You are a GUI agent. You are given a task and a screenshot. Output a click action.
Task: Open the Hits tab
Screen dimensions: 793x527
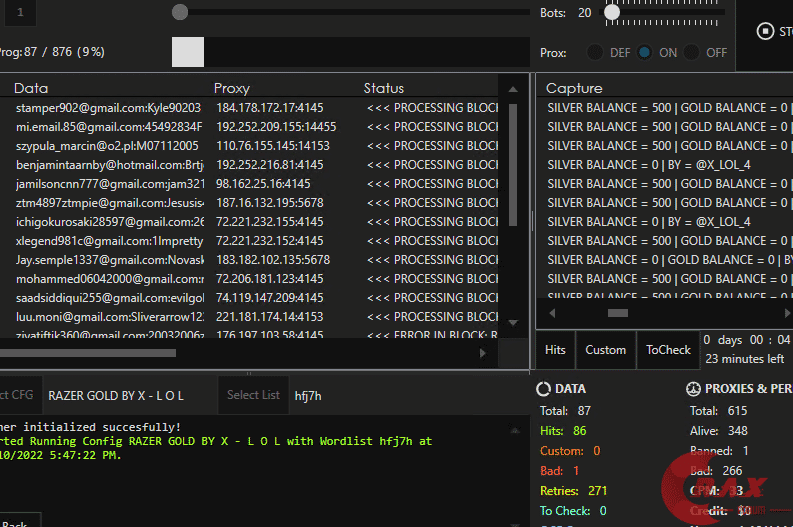[x=555, y=350]
